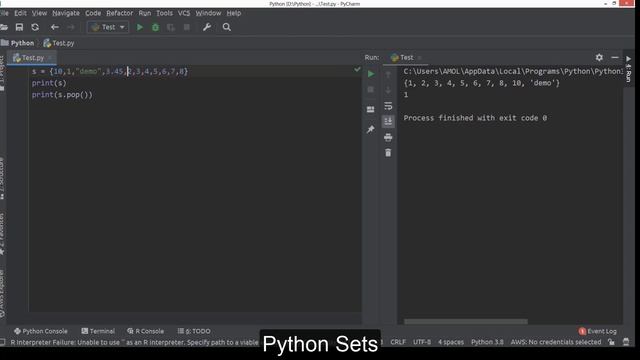Open the Test run configuration dropdown
640x360 pixels.
108,27
